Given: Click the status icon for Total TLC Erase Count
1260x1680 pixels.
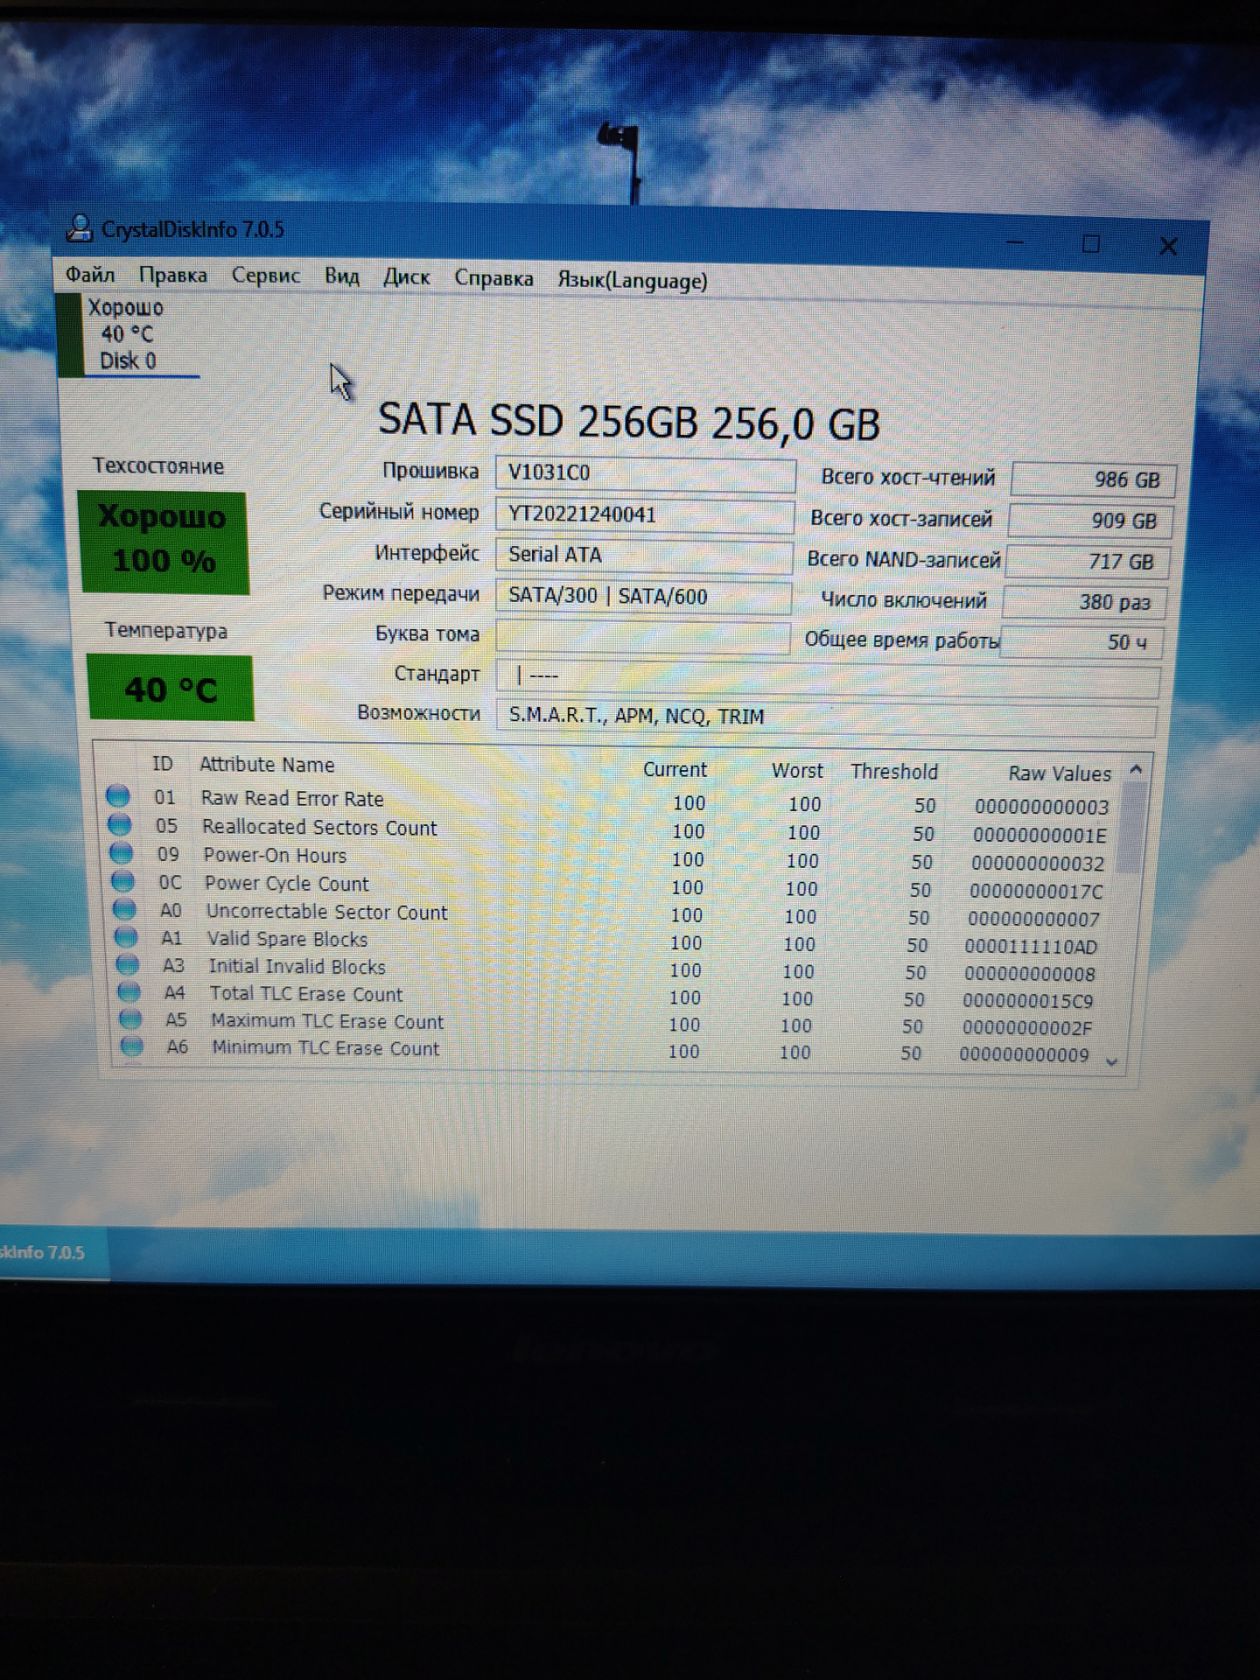Looking at the screenshot, I should click(x=129, y=992).
